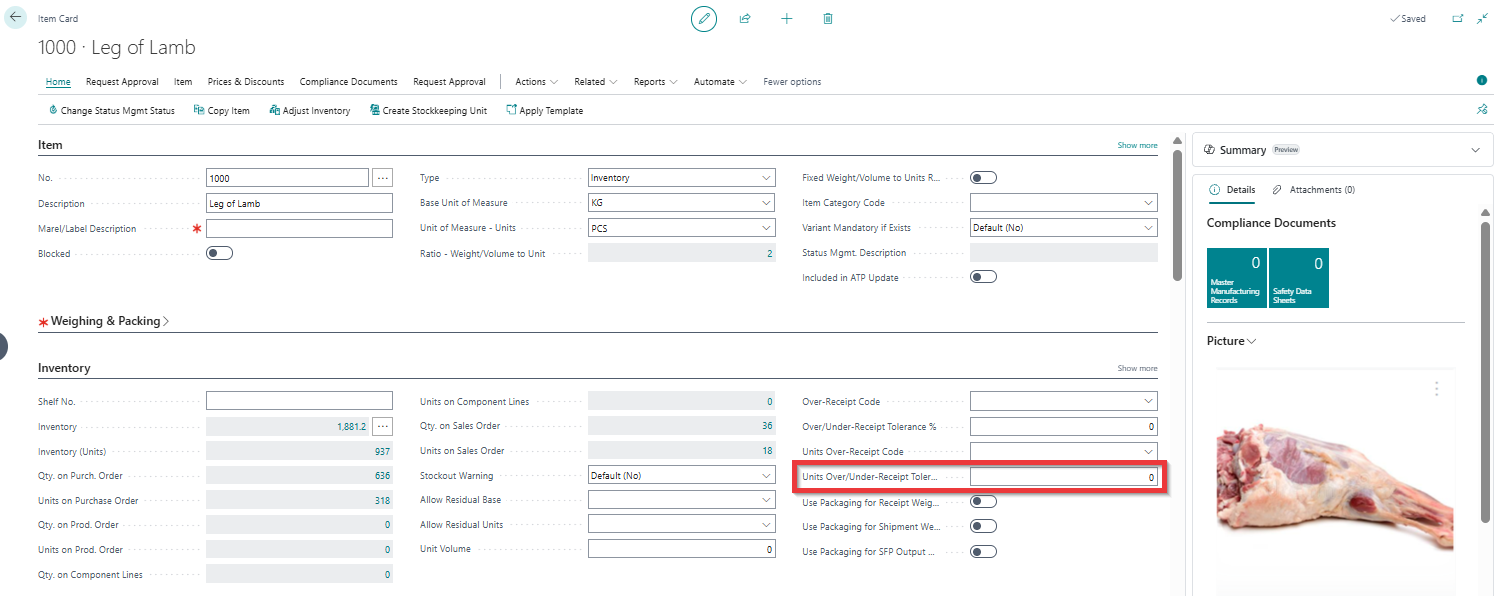This screenshot has height=596, width=1512.
Task: Delete item using trash icon
Action: point(828,19)
